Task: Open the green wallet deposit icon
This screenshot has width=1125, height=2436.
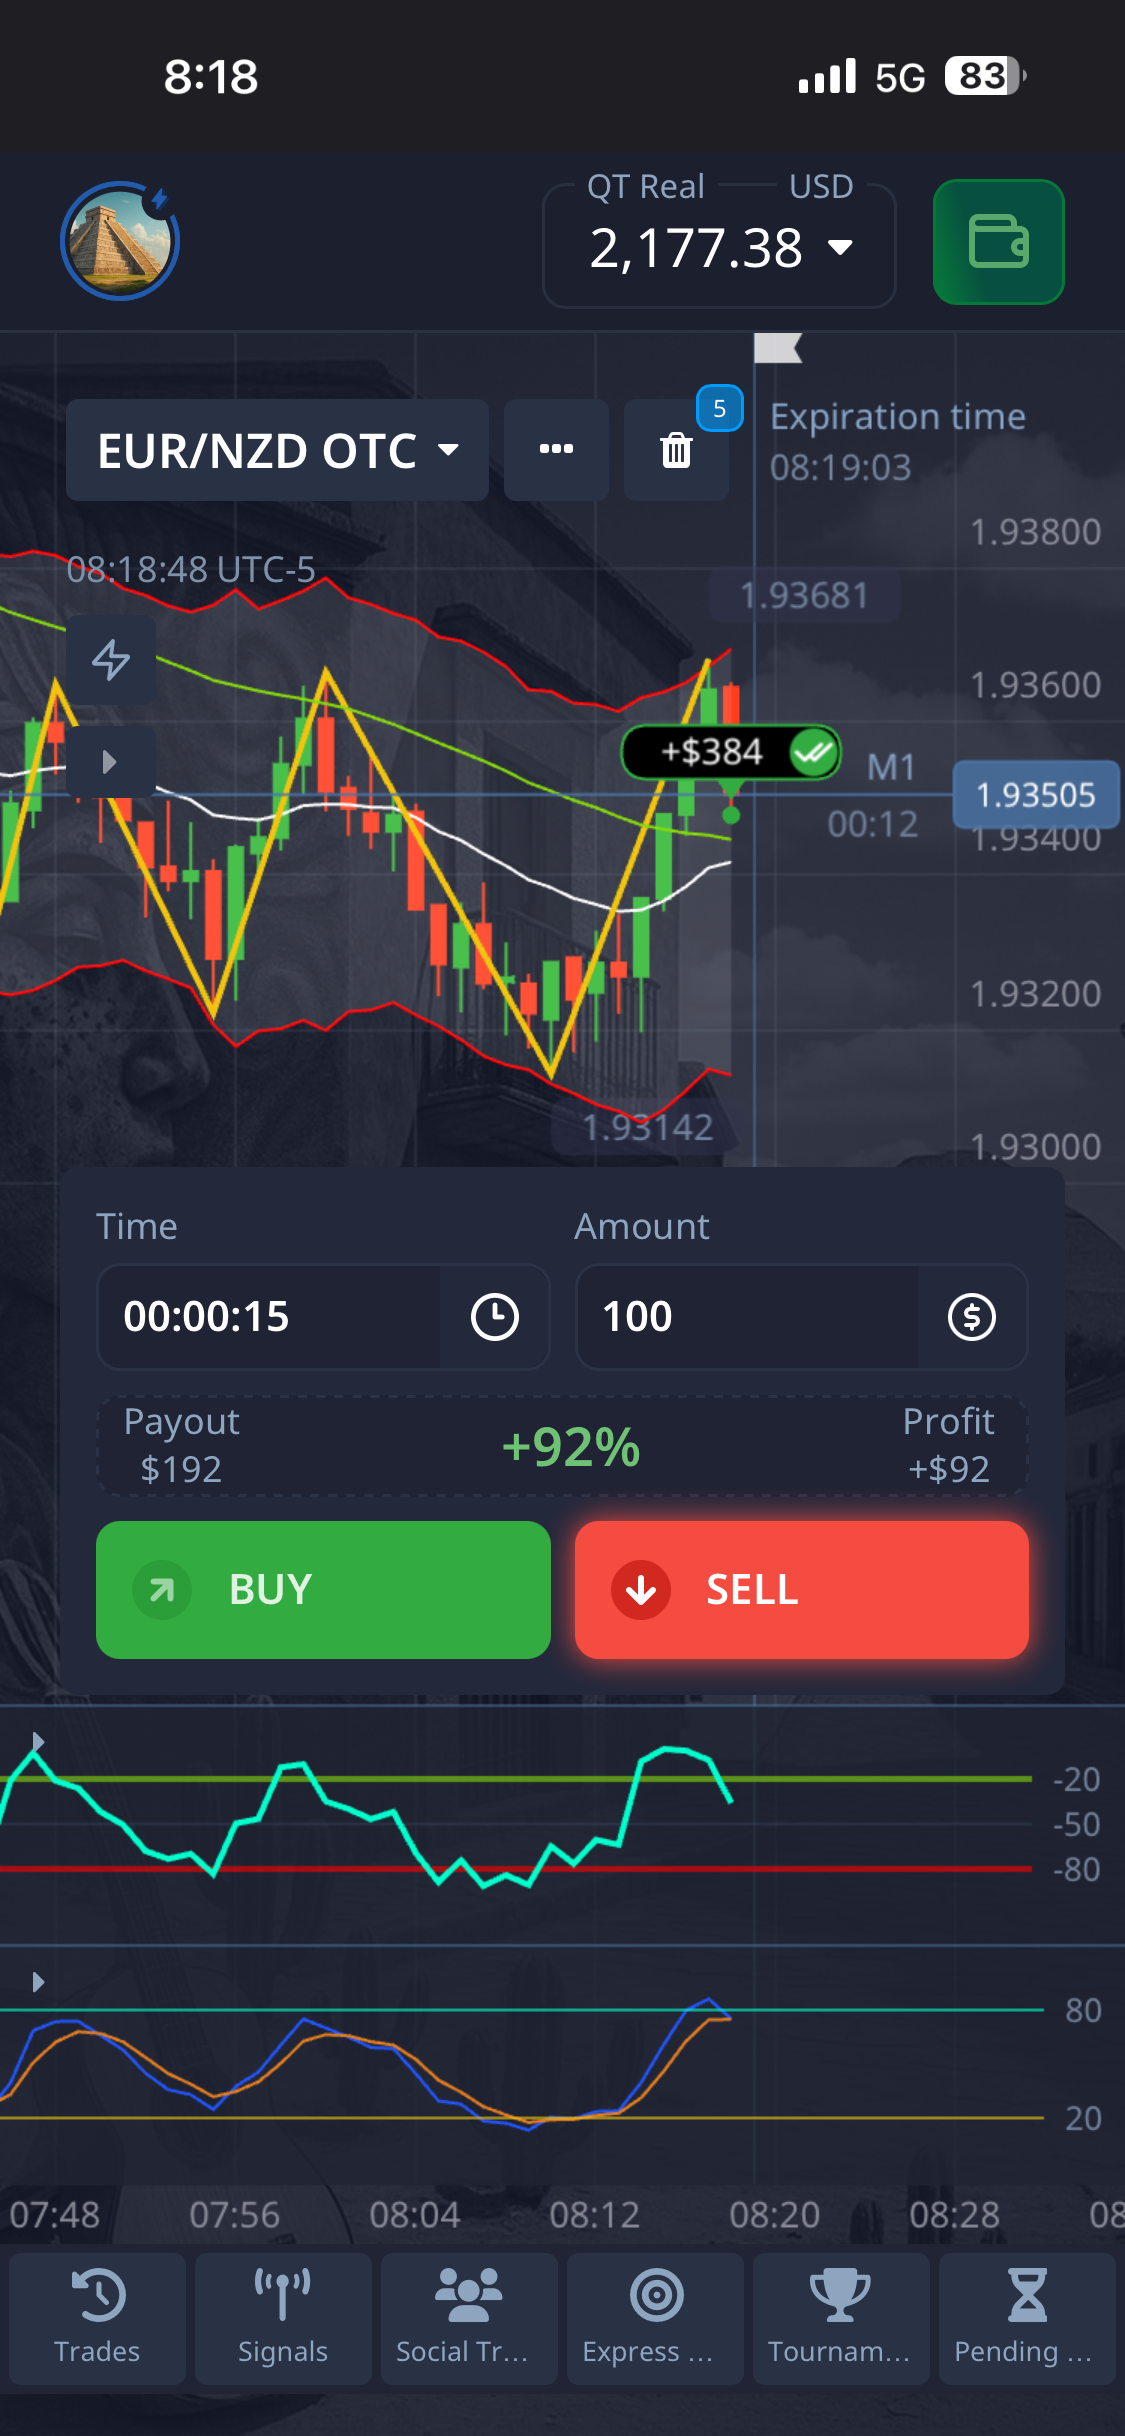Action: (x=997, y=242)
